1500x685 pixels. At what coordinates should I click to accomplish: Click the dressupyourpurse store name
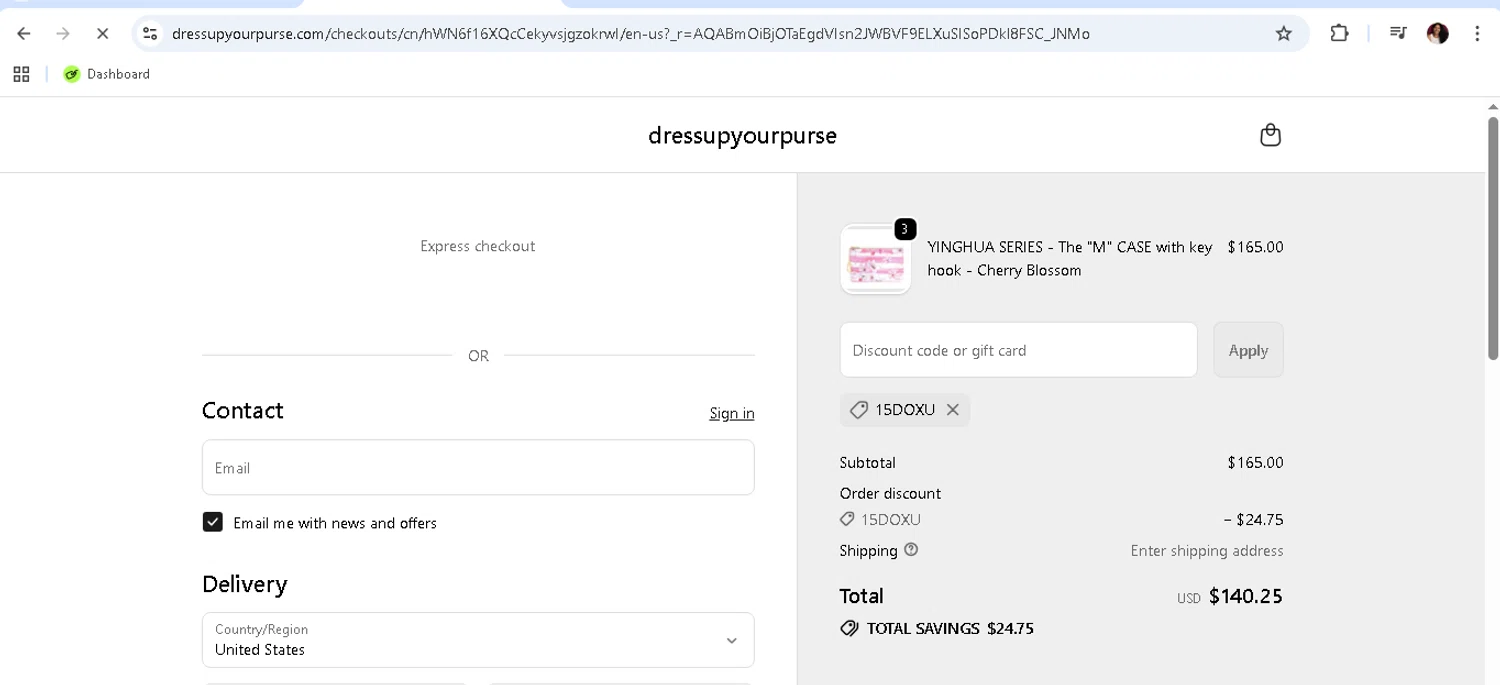[742, 135]
